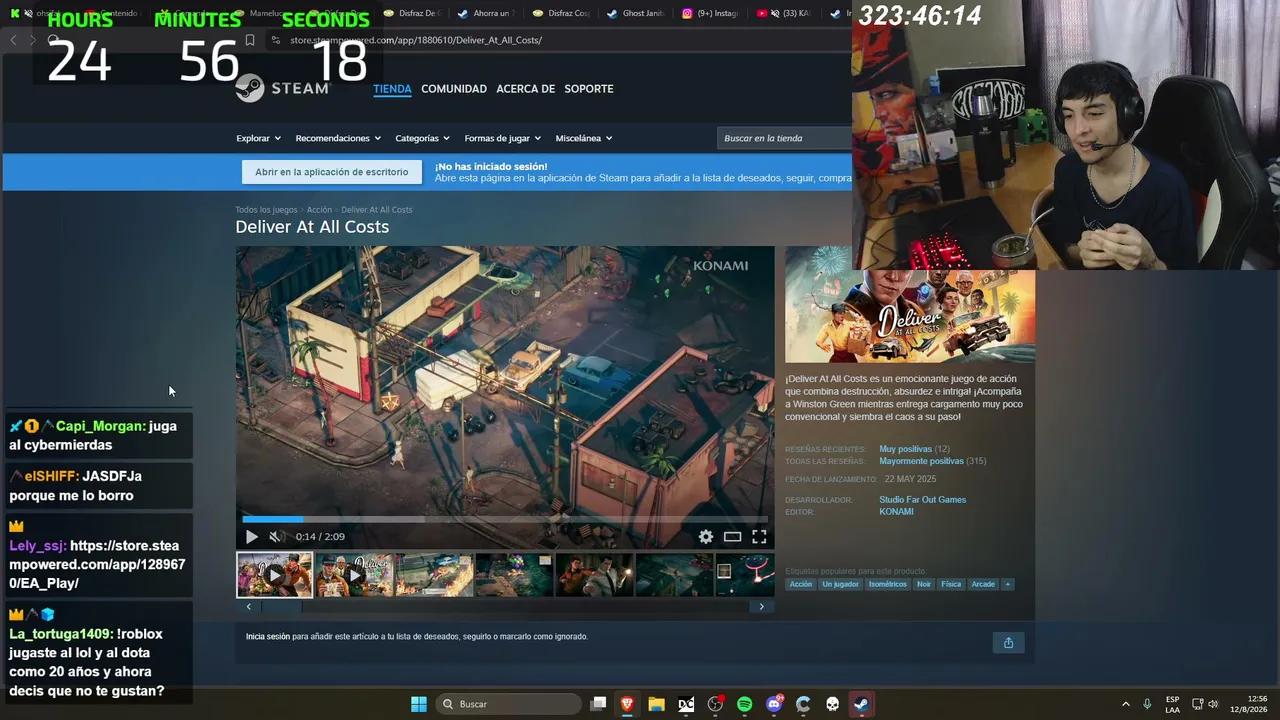Seek along the trailer progress bar
The width and height of the screenshot is (1280, 720).
(505, 519)
